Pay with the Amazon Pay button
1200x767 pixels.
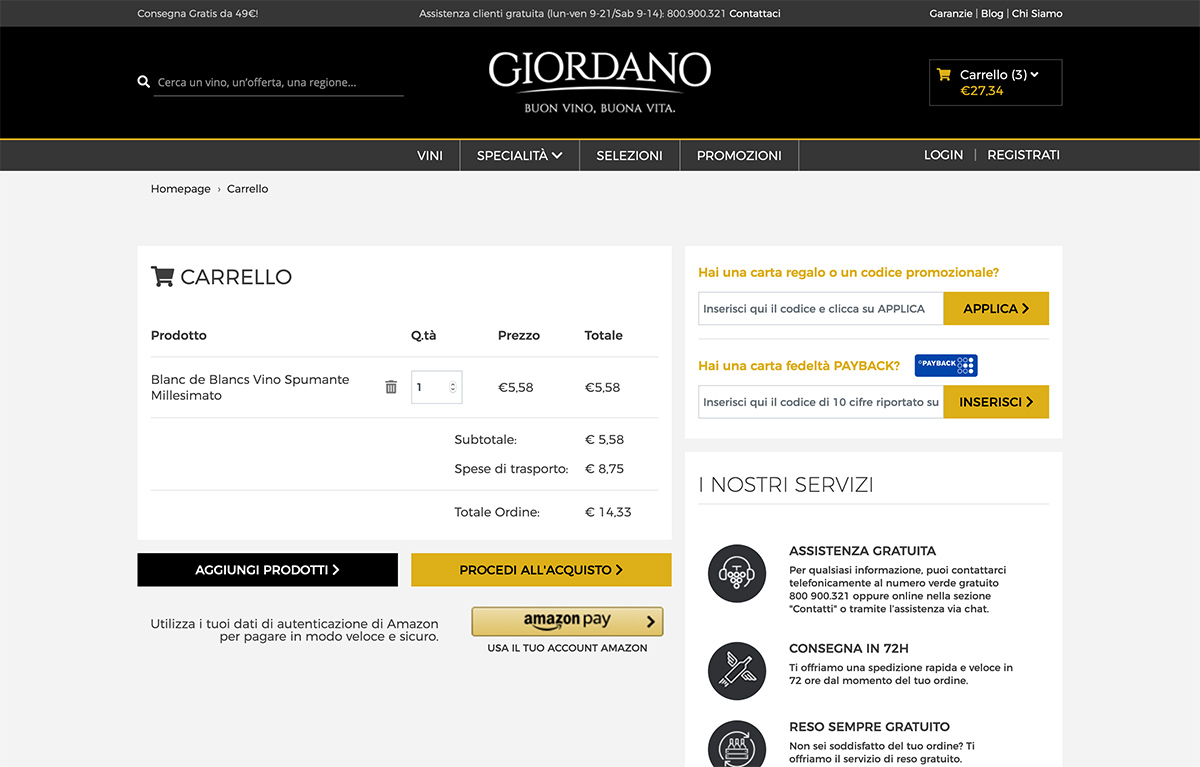tap(567, 621)
